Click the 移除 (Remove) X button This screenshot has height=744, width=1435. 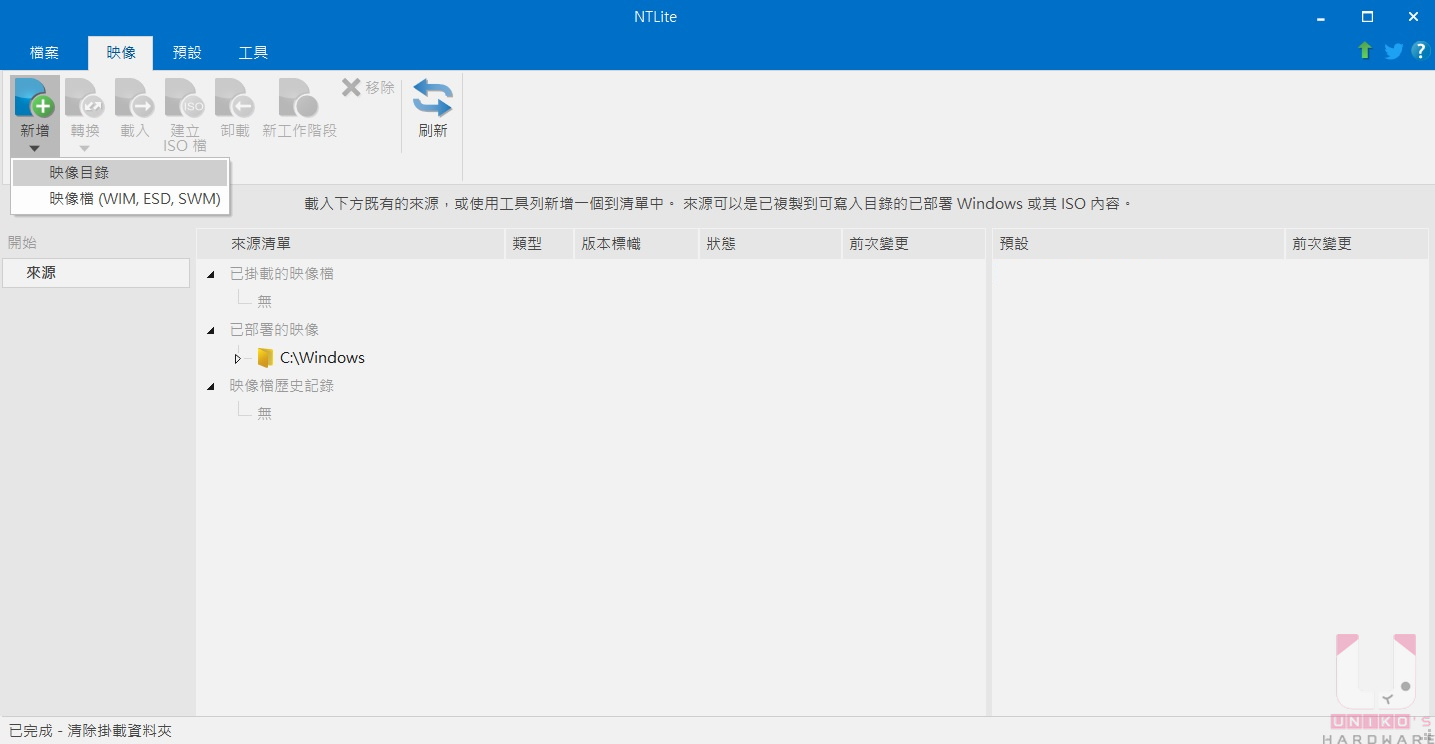368,87
